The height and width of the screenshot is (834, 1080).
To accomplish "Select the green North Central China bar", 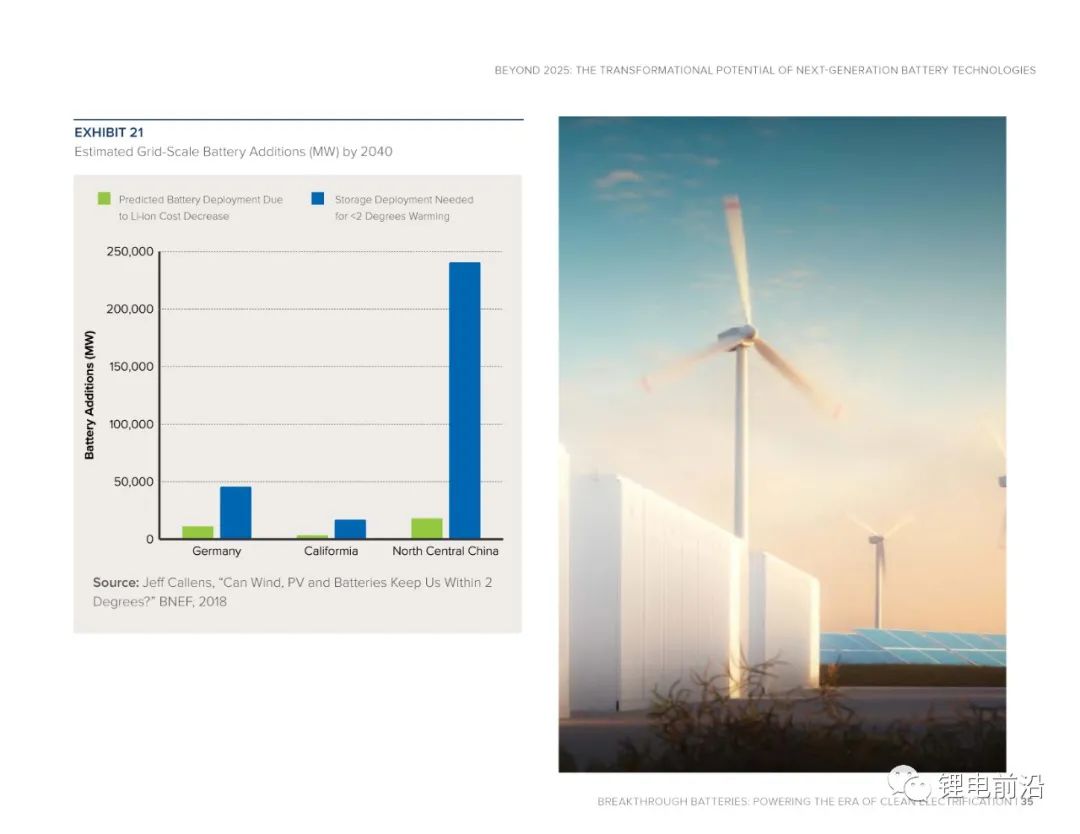I will tap(427, 528).
